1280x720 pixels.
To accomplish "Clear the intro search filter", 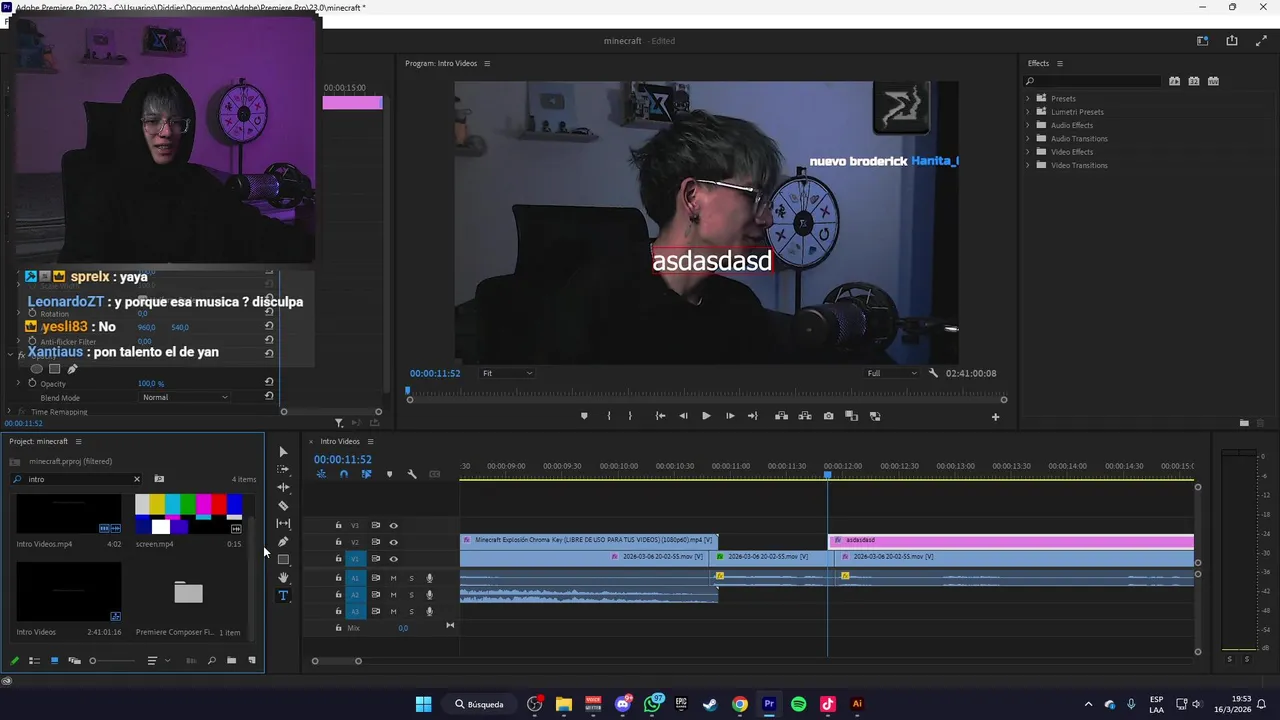I will click(x=137, y=479).
